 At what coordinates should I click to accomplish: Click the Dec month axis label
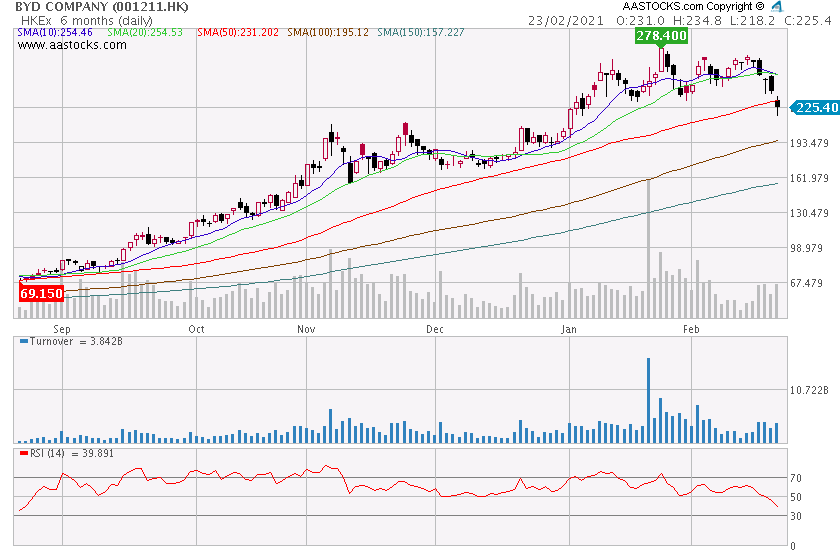point(435,329)
